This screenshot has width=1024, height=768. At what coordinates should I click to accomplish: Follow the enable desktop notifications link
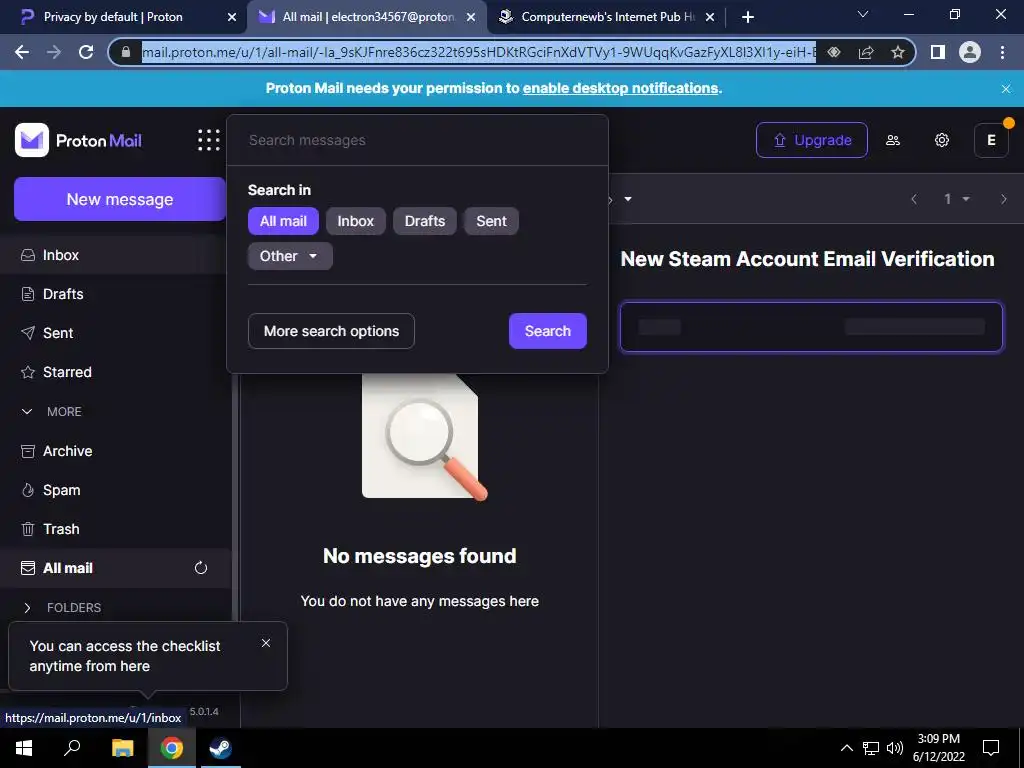[x=620, y=88]
